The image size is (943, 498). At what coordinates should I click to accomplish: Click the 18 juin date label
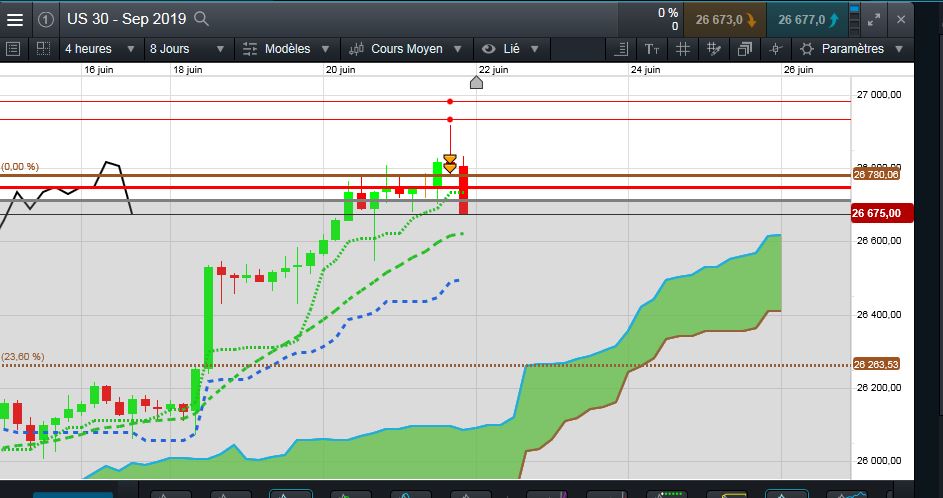[x=188, y=70]
